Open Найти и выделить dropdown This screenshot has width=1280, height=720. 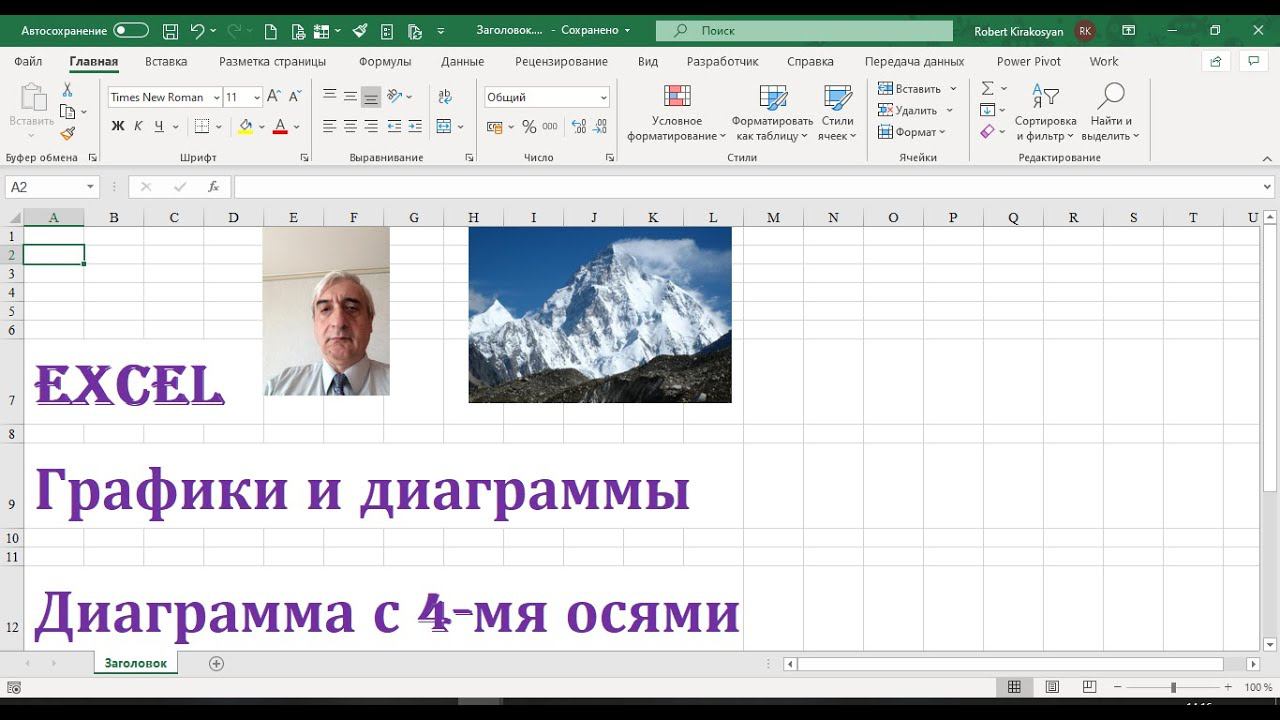click(x=1110, y=113)
